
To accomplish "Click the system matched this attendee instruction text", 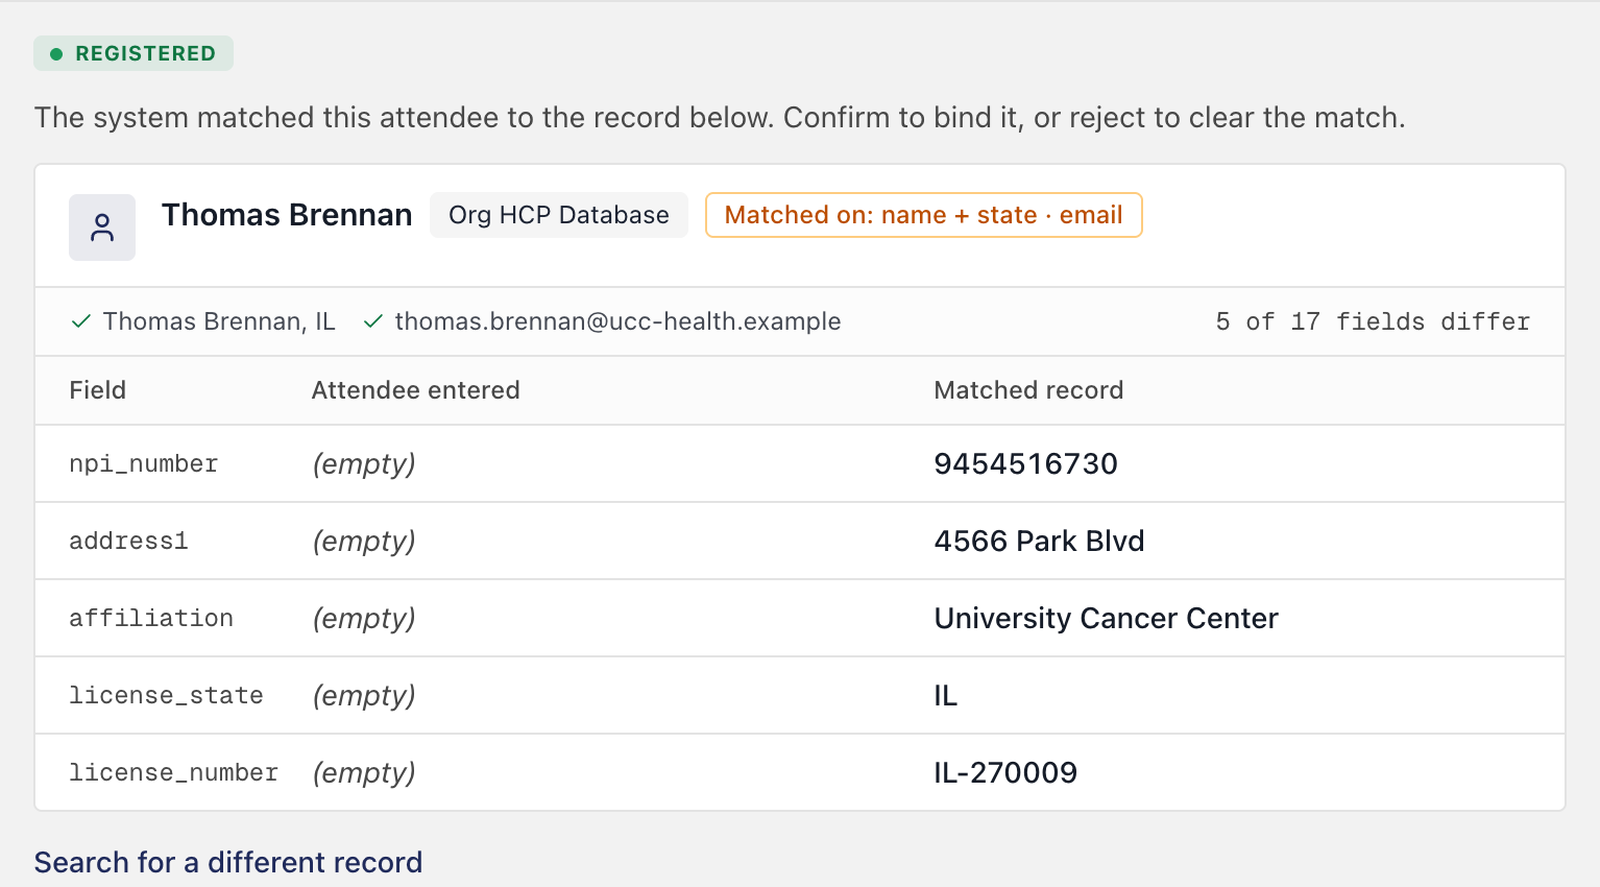I will point(720,118).
